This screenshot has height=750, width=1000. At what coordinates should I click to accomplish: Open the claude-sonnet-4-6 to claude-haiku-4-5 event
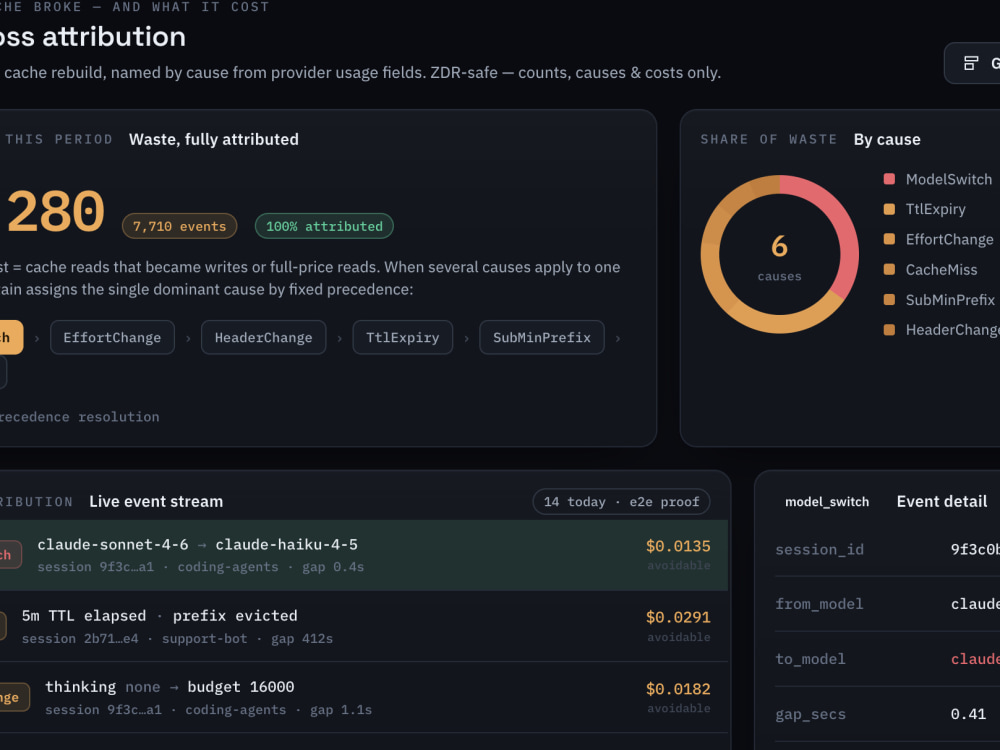click(364, 555)
